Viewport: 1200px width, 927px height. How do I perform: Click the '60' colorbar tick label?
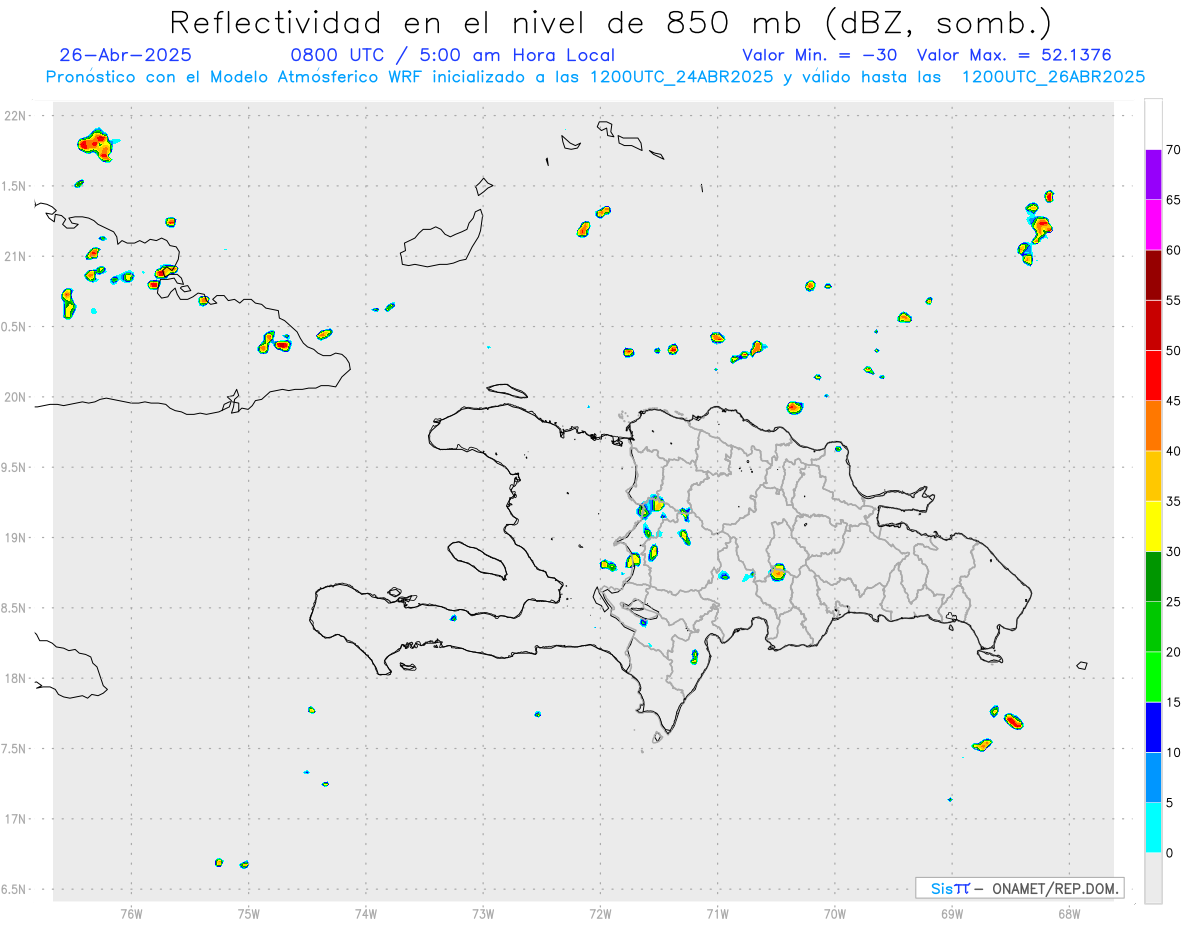[1174, 250]
